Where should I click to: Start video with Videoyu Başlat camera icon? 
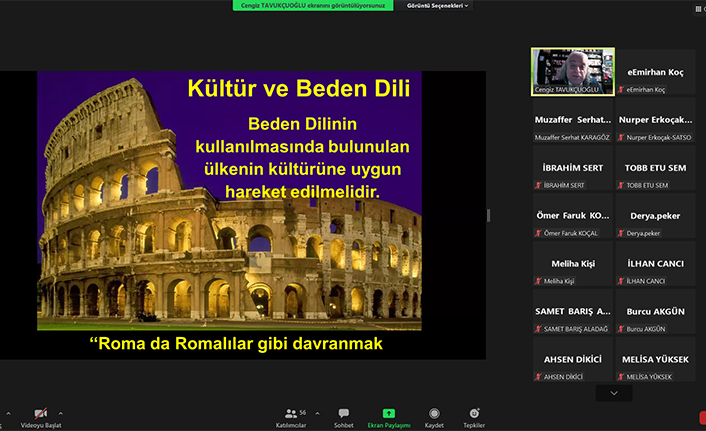tap(40, 413)
